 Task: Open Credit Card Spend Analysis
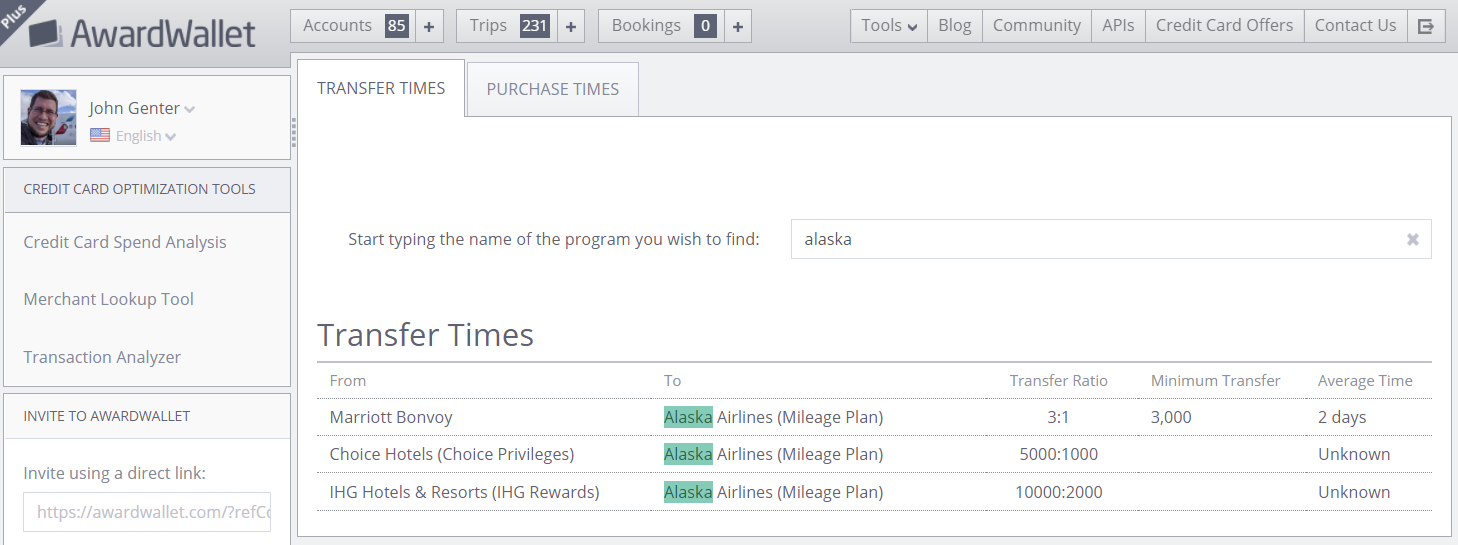pos(125,242)
